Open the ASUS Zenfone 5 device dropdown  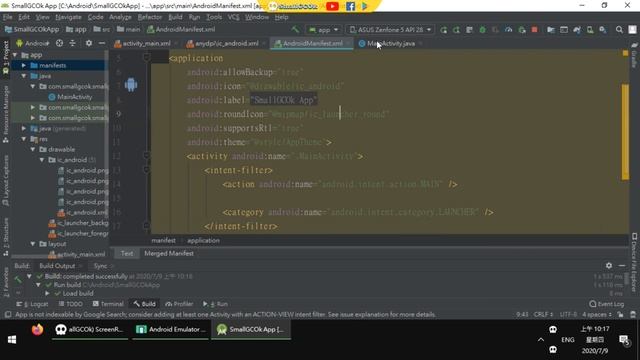(x=390, y=30)
